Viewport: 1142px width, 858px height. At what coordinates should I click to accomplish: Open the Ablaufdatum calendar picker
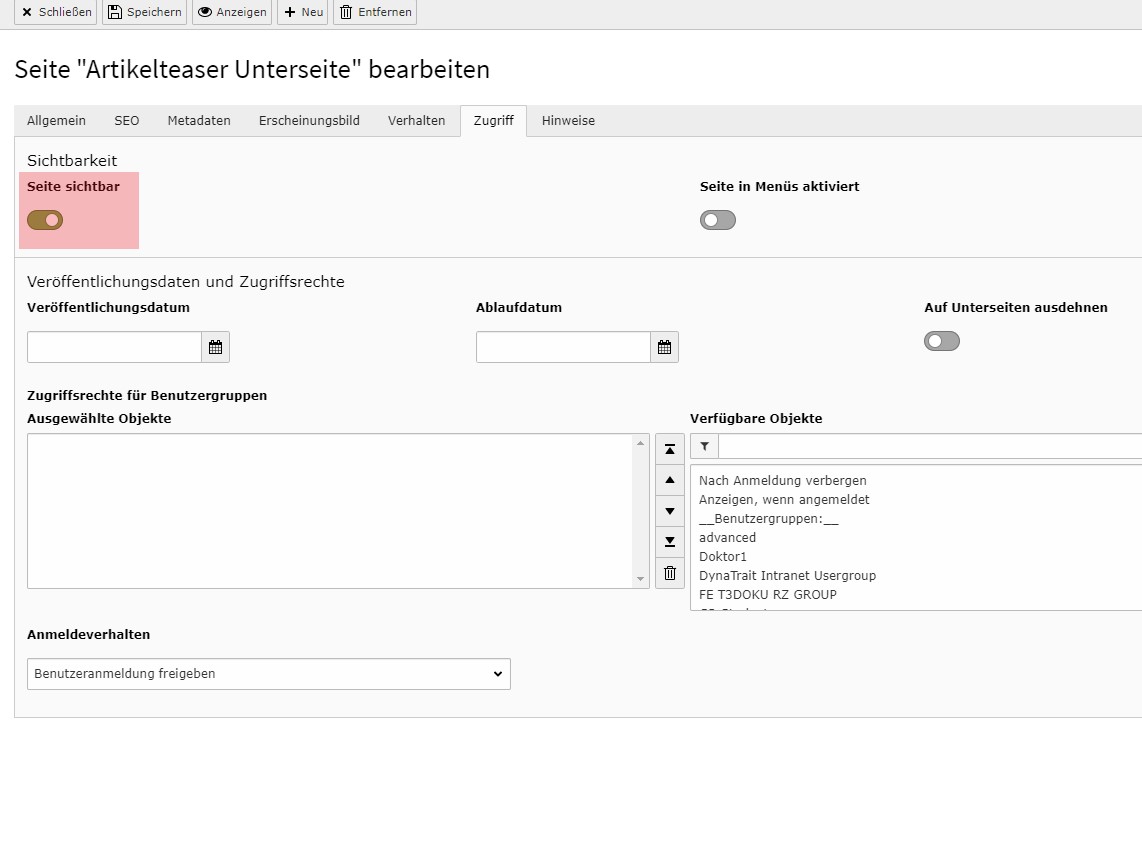[x=664, y=348]
